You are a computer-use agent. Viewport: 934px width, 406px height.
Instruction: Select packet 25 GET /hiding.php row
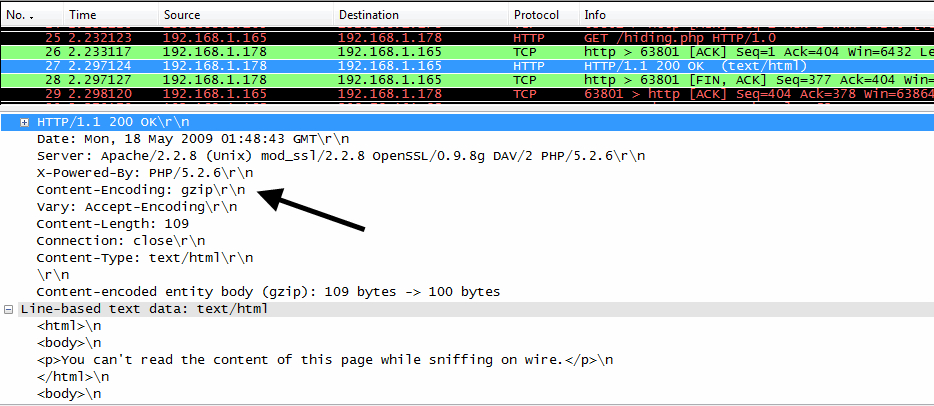pyautogui.click(x=467, y=38)
